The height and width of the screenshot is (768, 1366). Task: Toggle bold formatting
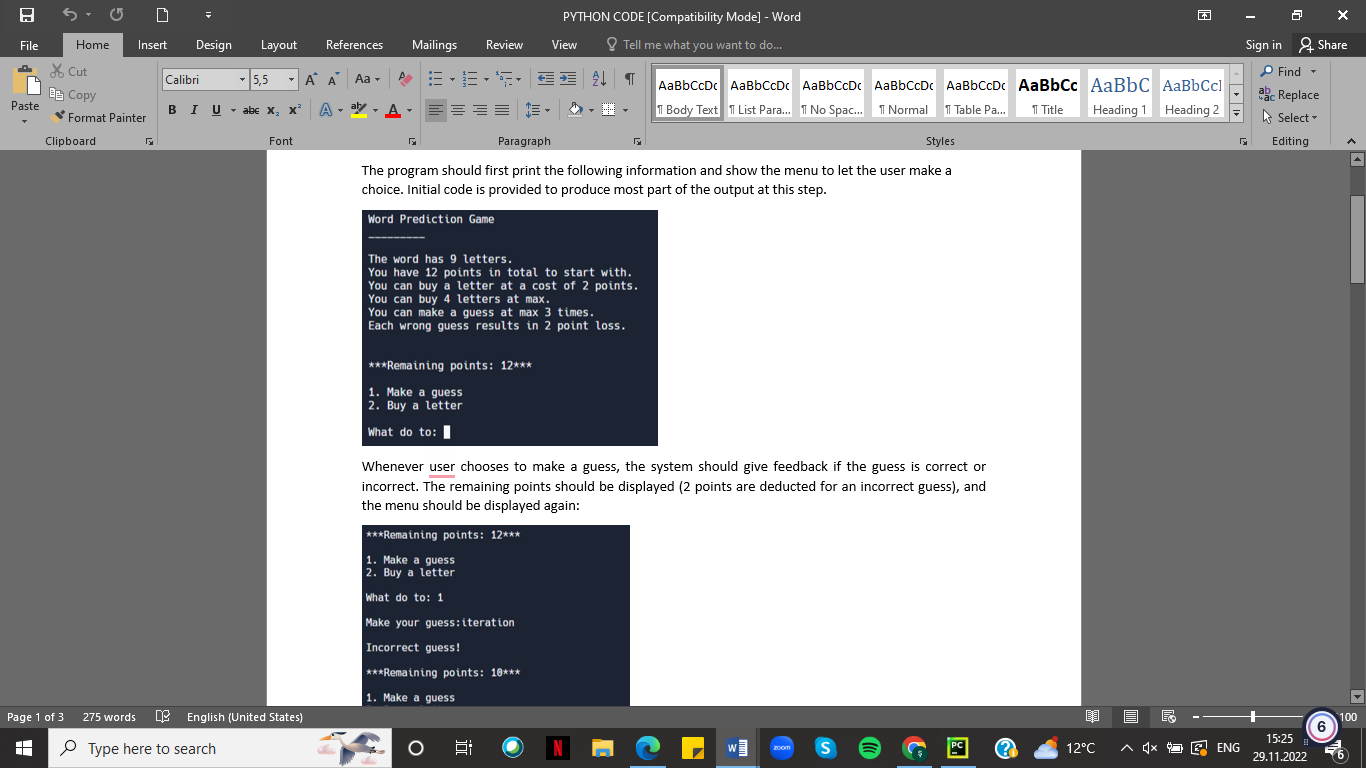tap(172, 110)
